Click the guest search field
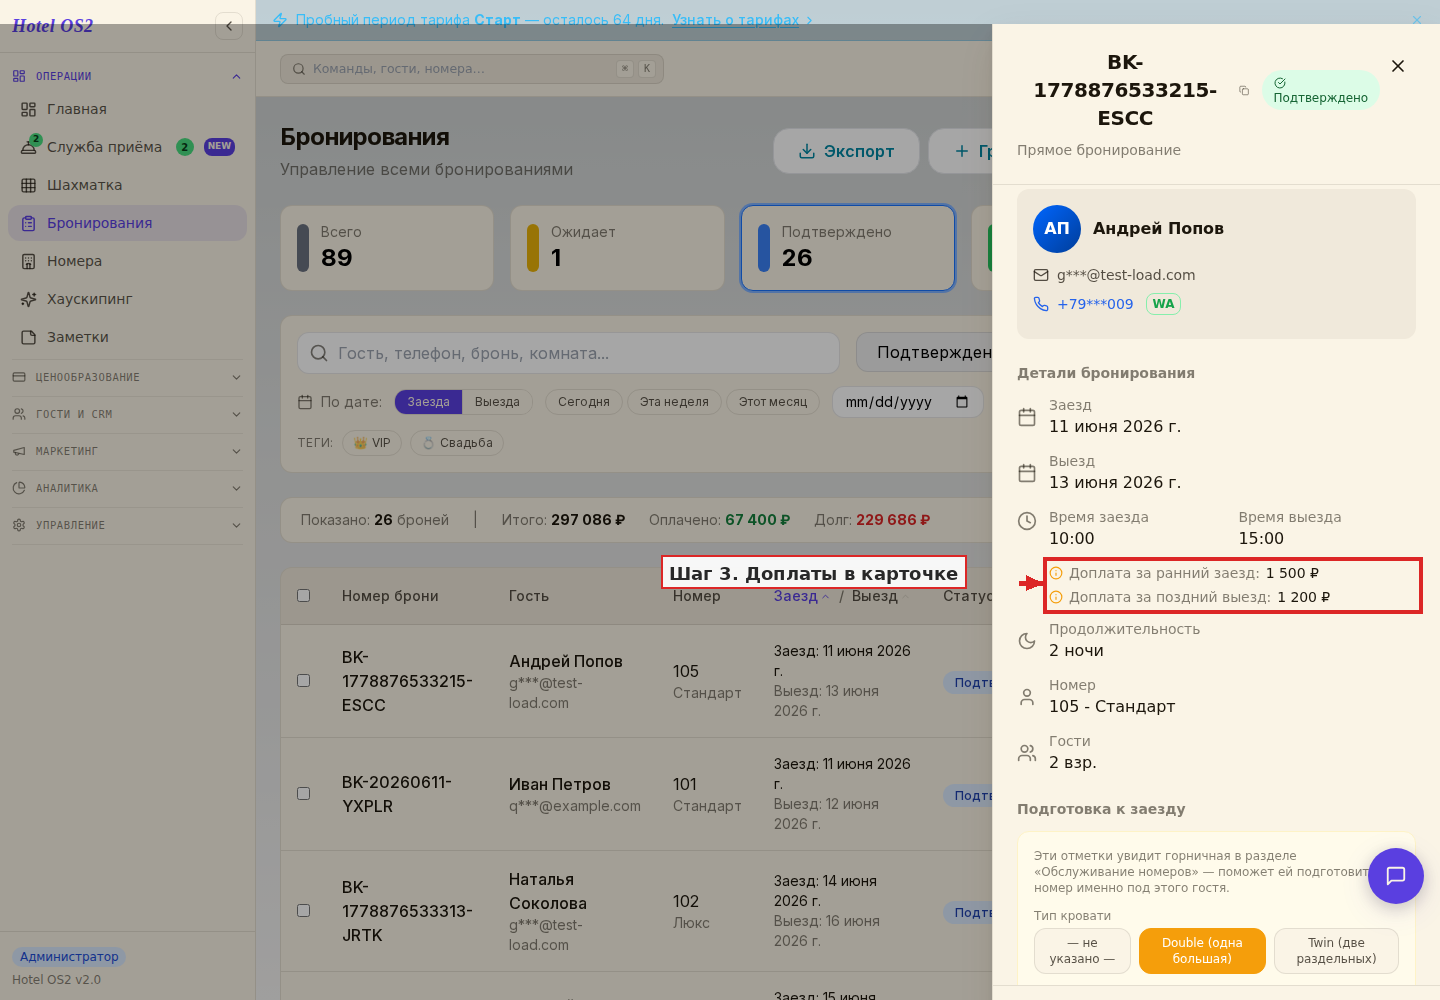The image size is (1440, 1000). pos(568,353)
